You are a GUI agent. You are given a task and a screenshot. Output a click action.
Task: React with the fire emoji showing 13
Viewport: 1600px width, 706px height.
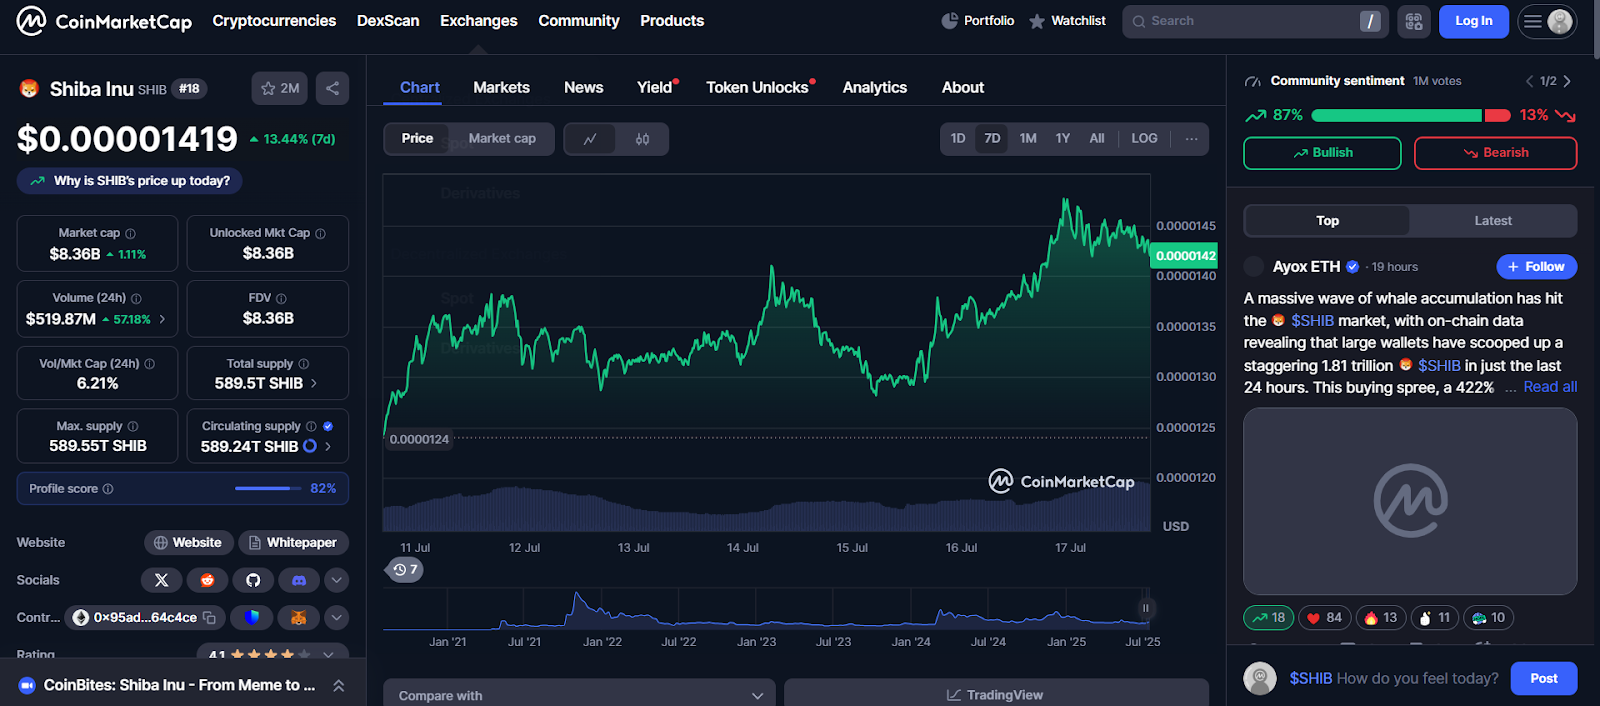tap(1380, 618)
